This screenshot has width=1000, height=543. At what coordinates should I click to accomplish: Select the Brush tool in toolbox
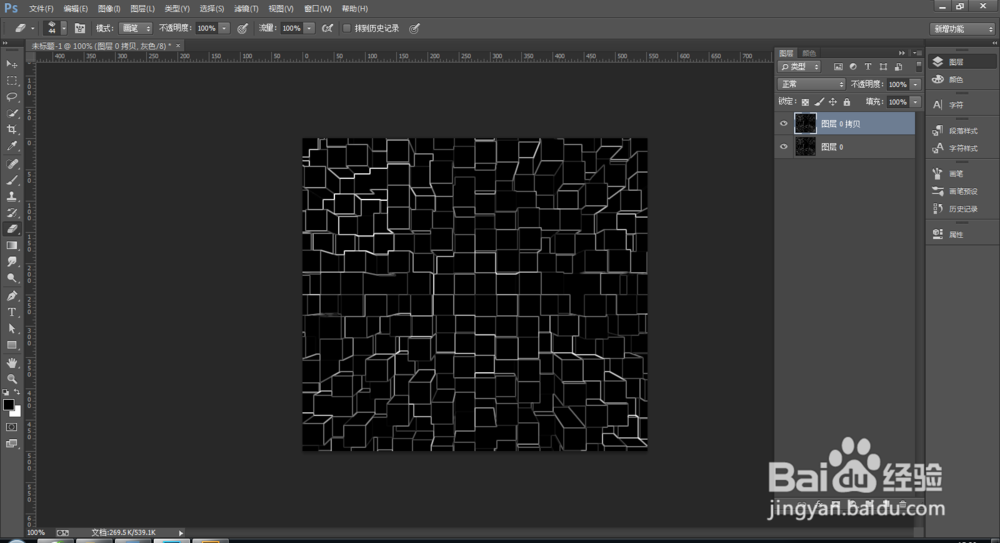[x=11, y=181]
